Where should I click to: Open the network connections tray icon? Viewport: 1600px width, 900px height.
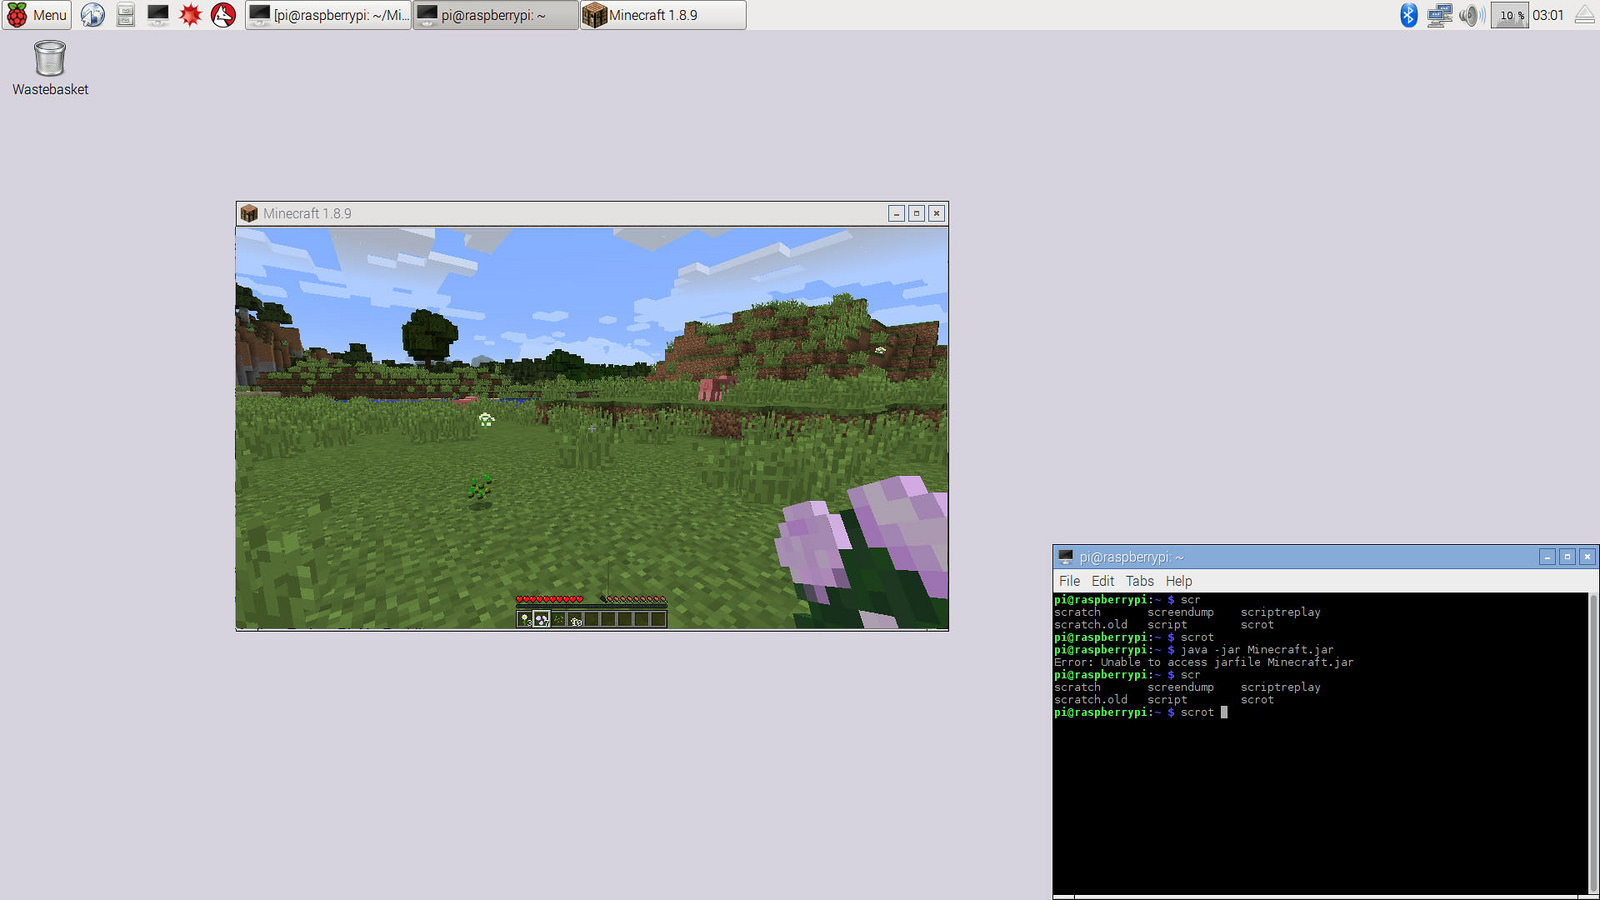tap(1439, 15)
